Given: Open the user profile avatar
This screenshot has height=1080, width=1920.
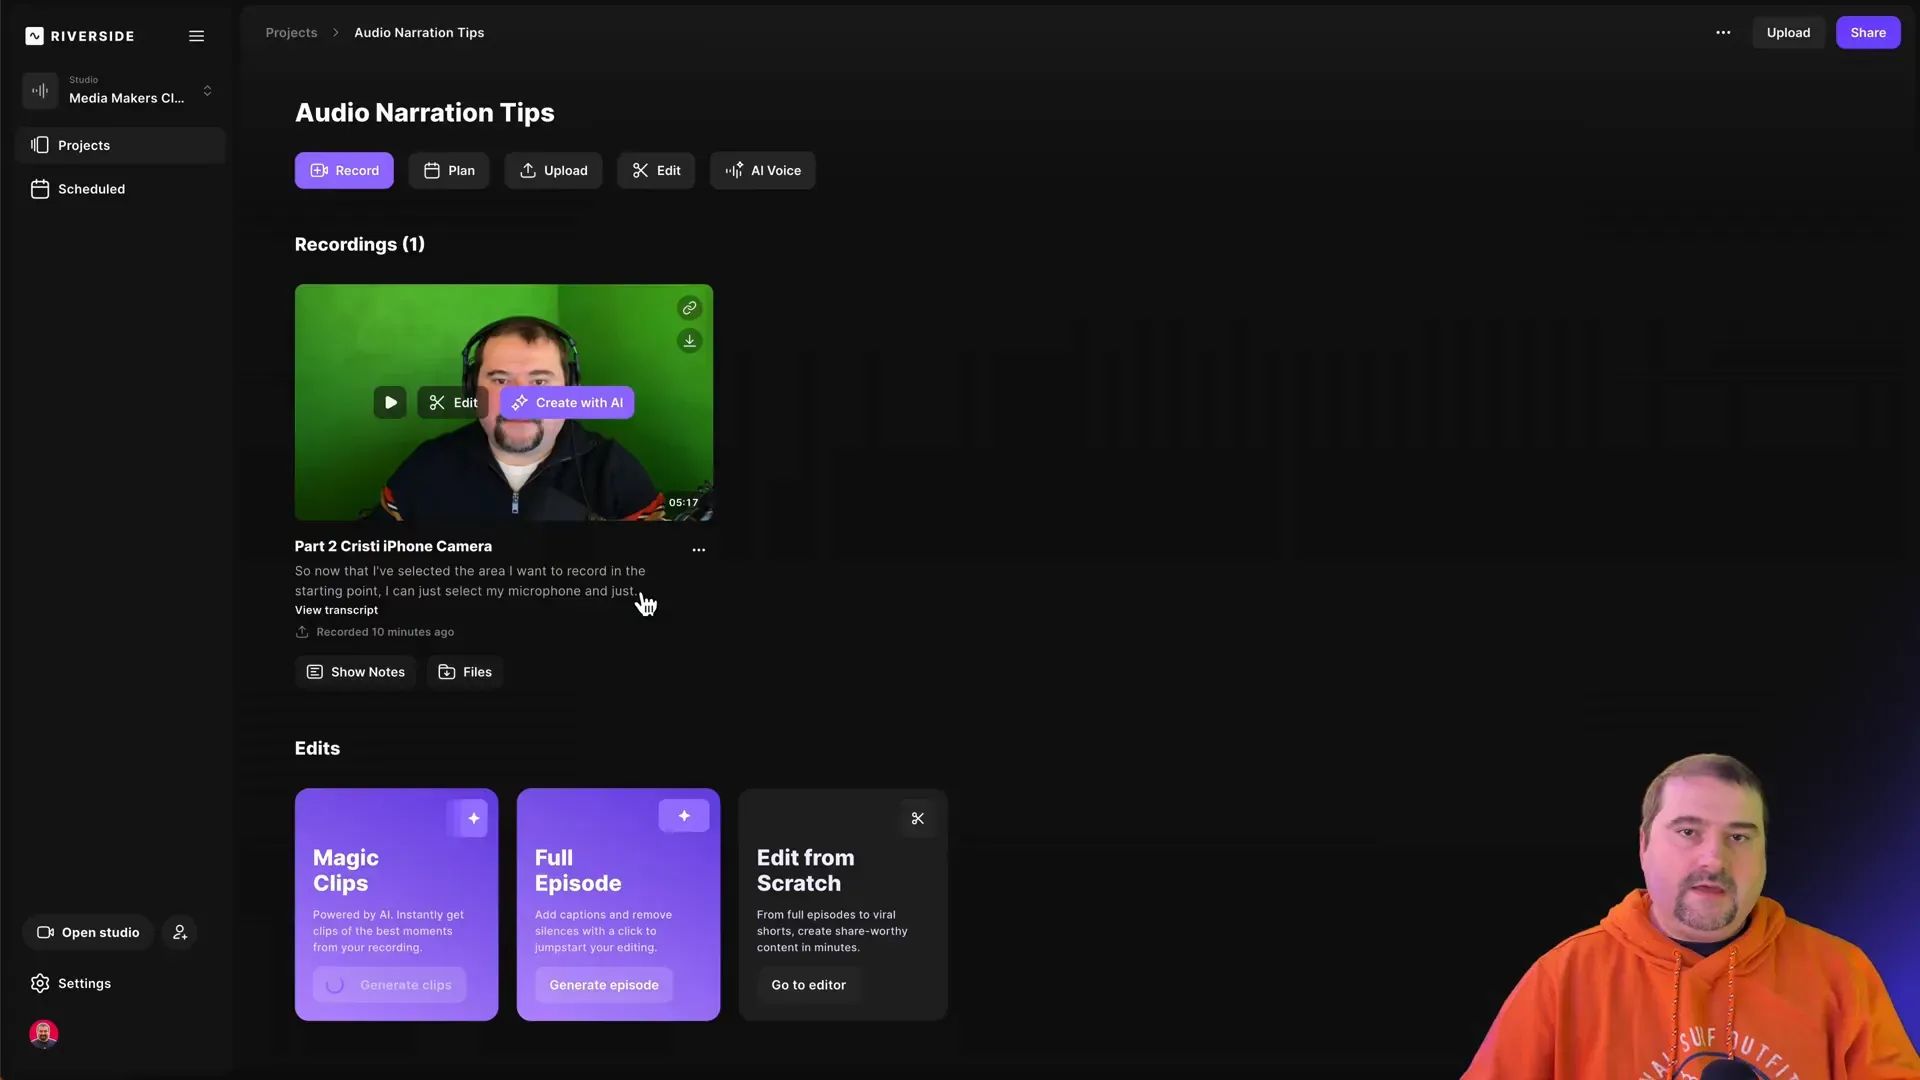Looking at the screenshot, I should [44, 1033].
